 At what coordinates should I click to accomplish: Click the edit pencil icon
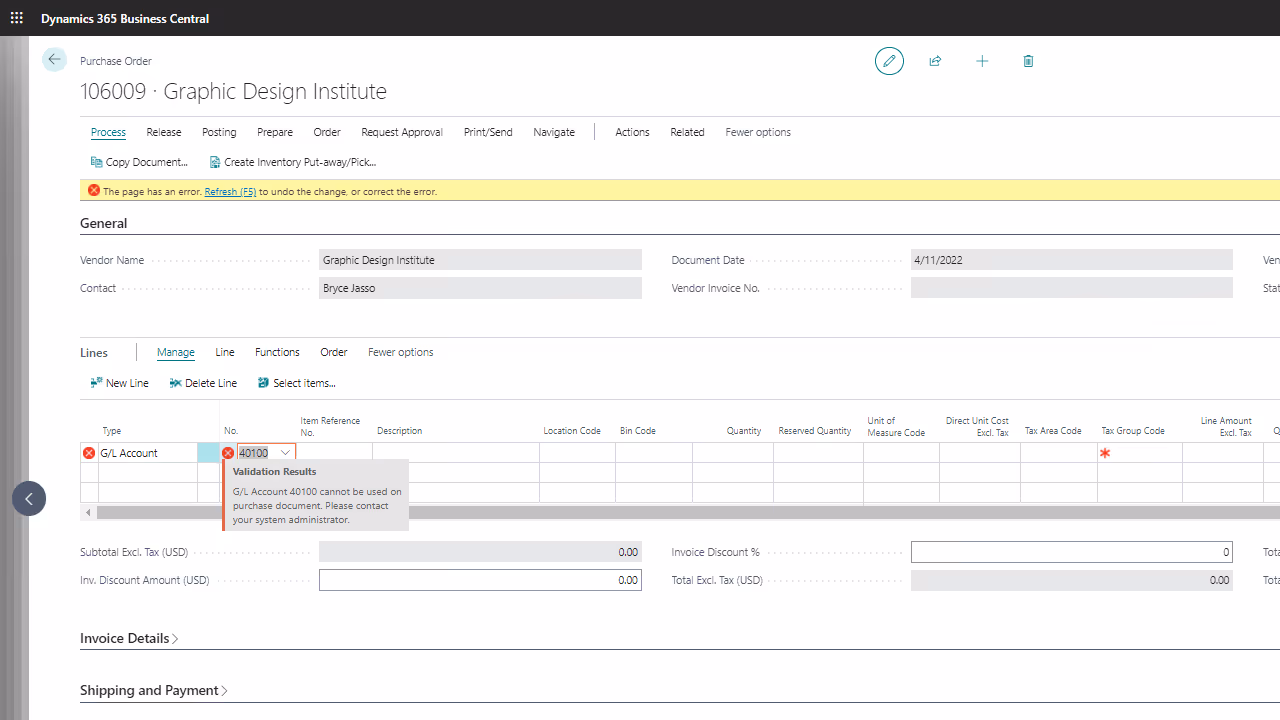pyautogui.click(x=889, y=61)
